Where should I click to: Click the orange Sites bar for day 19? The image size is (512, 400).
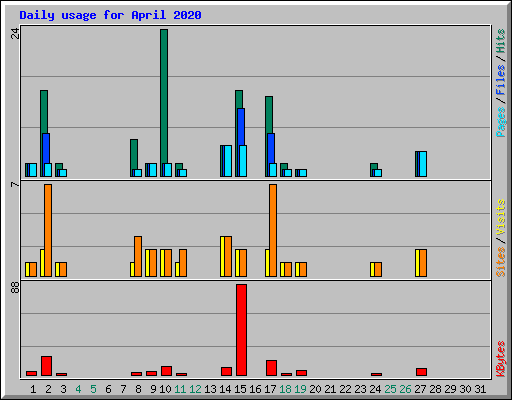[303, 269]
